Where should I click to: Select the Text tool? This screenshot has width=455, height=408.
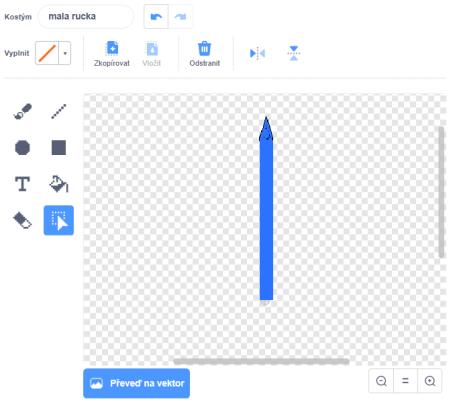point(23,184)
